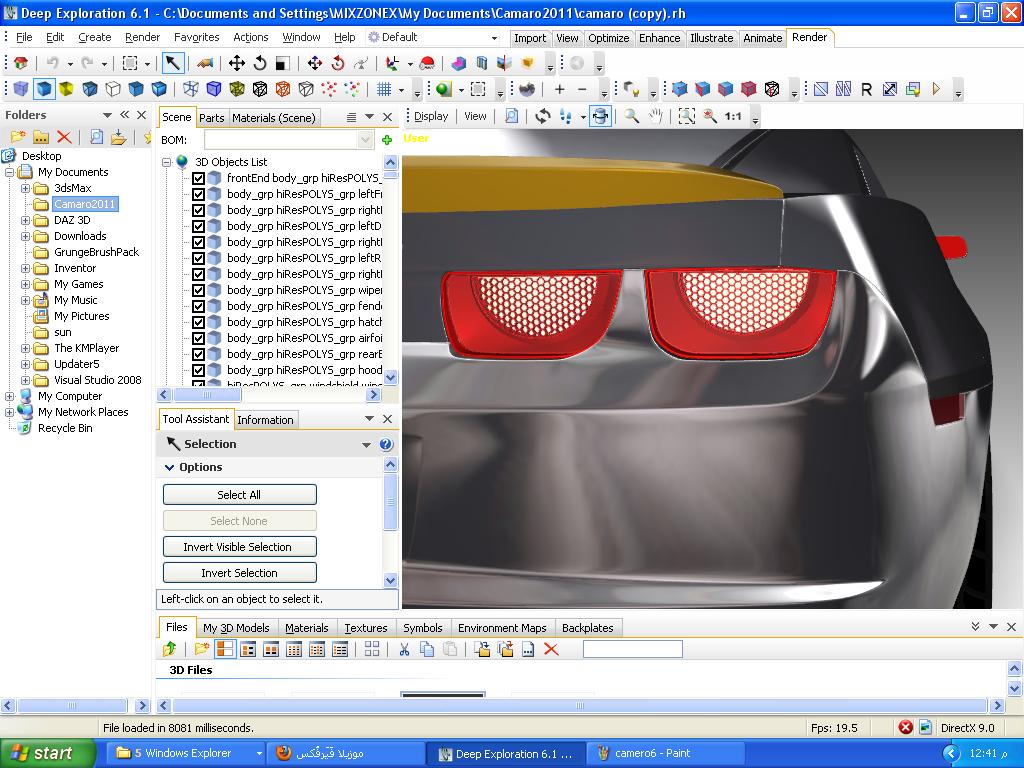The image size is (1024, 768).
Task: Expand the Visual Studio 2008 folder
Action: pyautogui.click(x=25, y=380)
